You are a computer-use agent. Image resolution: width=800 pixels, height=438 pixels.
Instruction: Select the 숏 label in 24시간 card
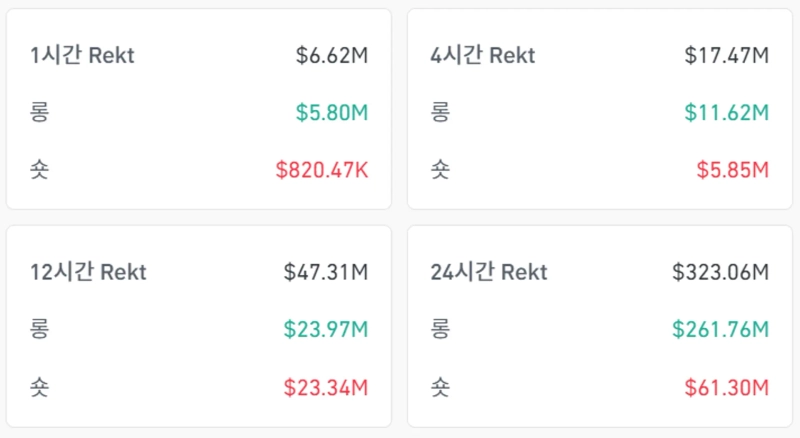pos(440,386)
